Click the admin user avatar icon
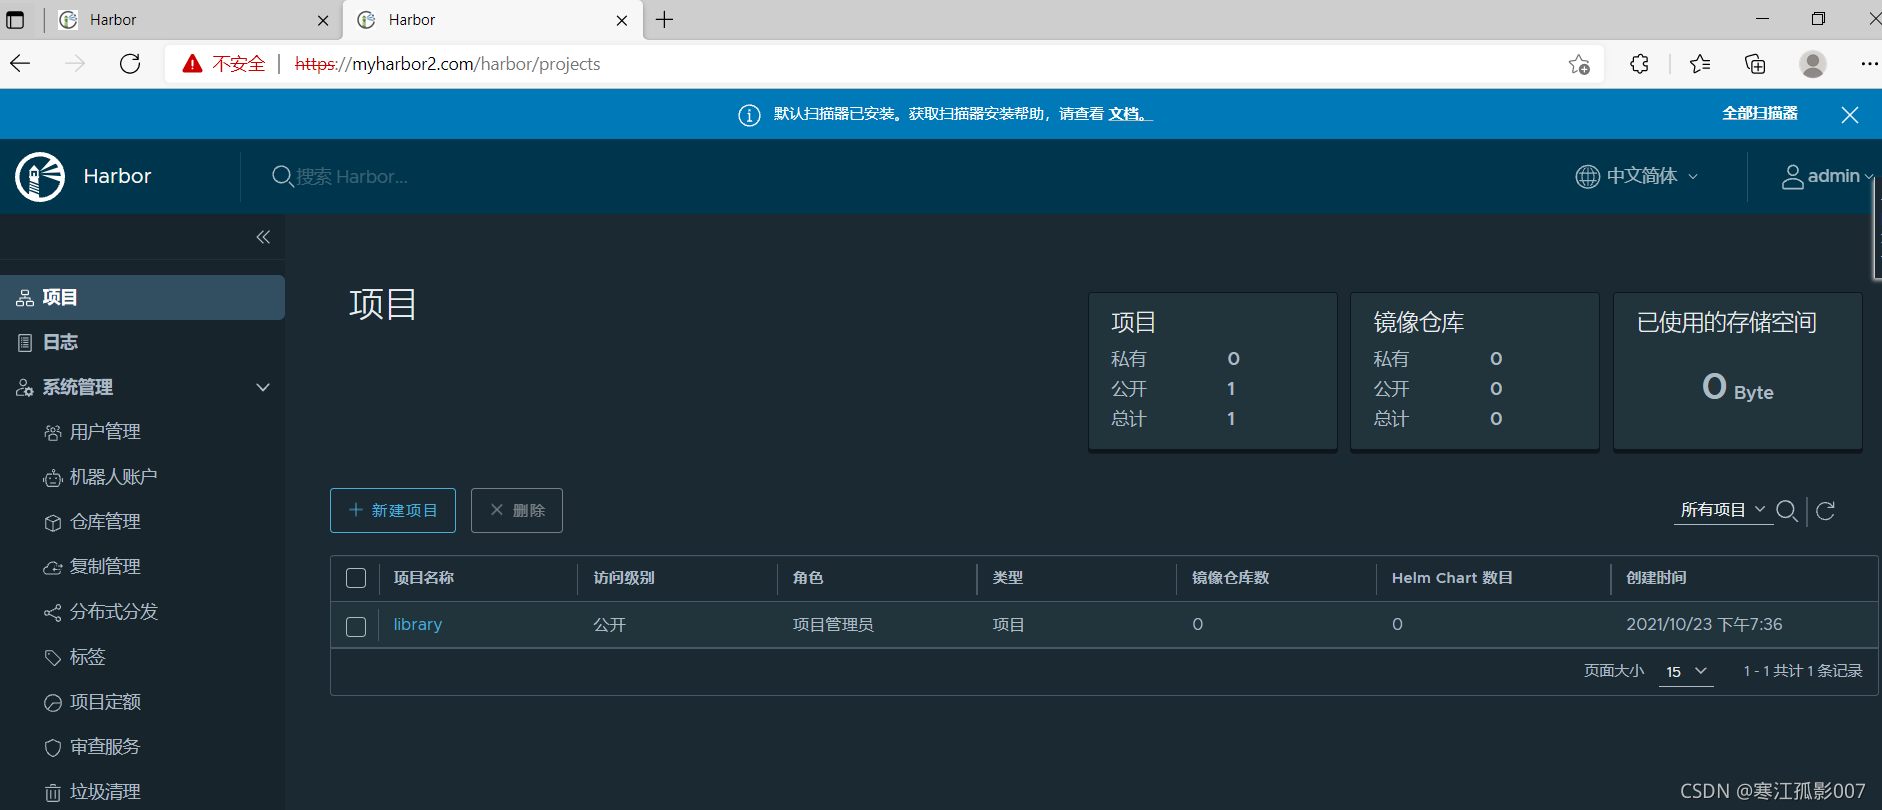The width and height of the screenshot is (1882, 810). click(1792, 177)
